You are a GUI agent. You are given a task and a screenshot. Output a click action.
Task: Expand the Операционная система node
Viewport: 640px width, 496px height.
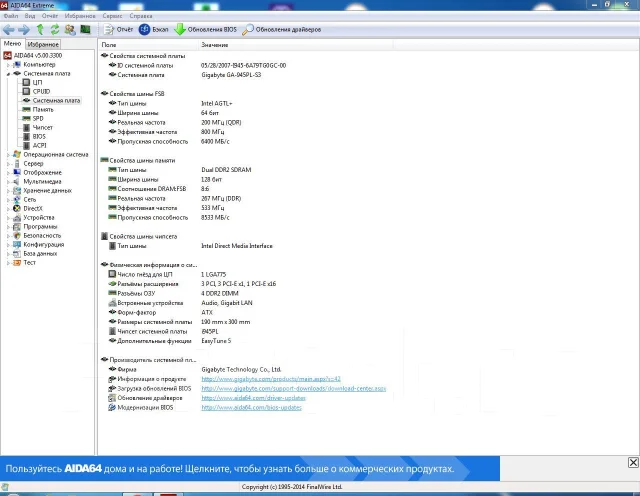(8, 155)
